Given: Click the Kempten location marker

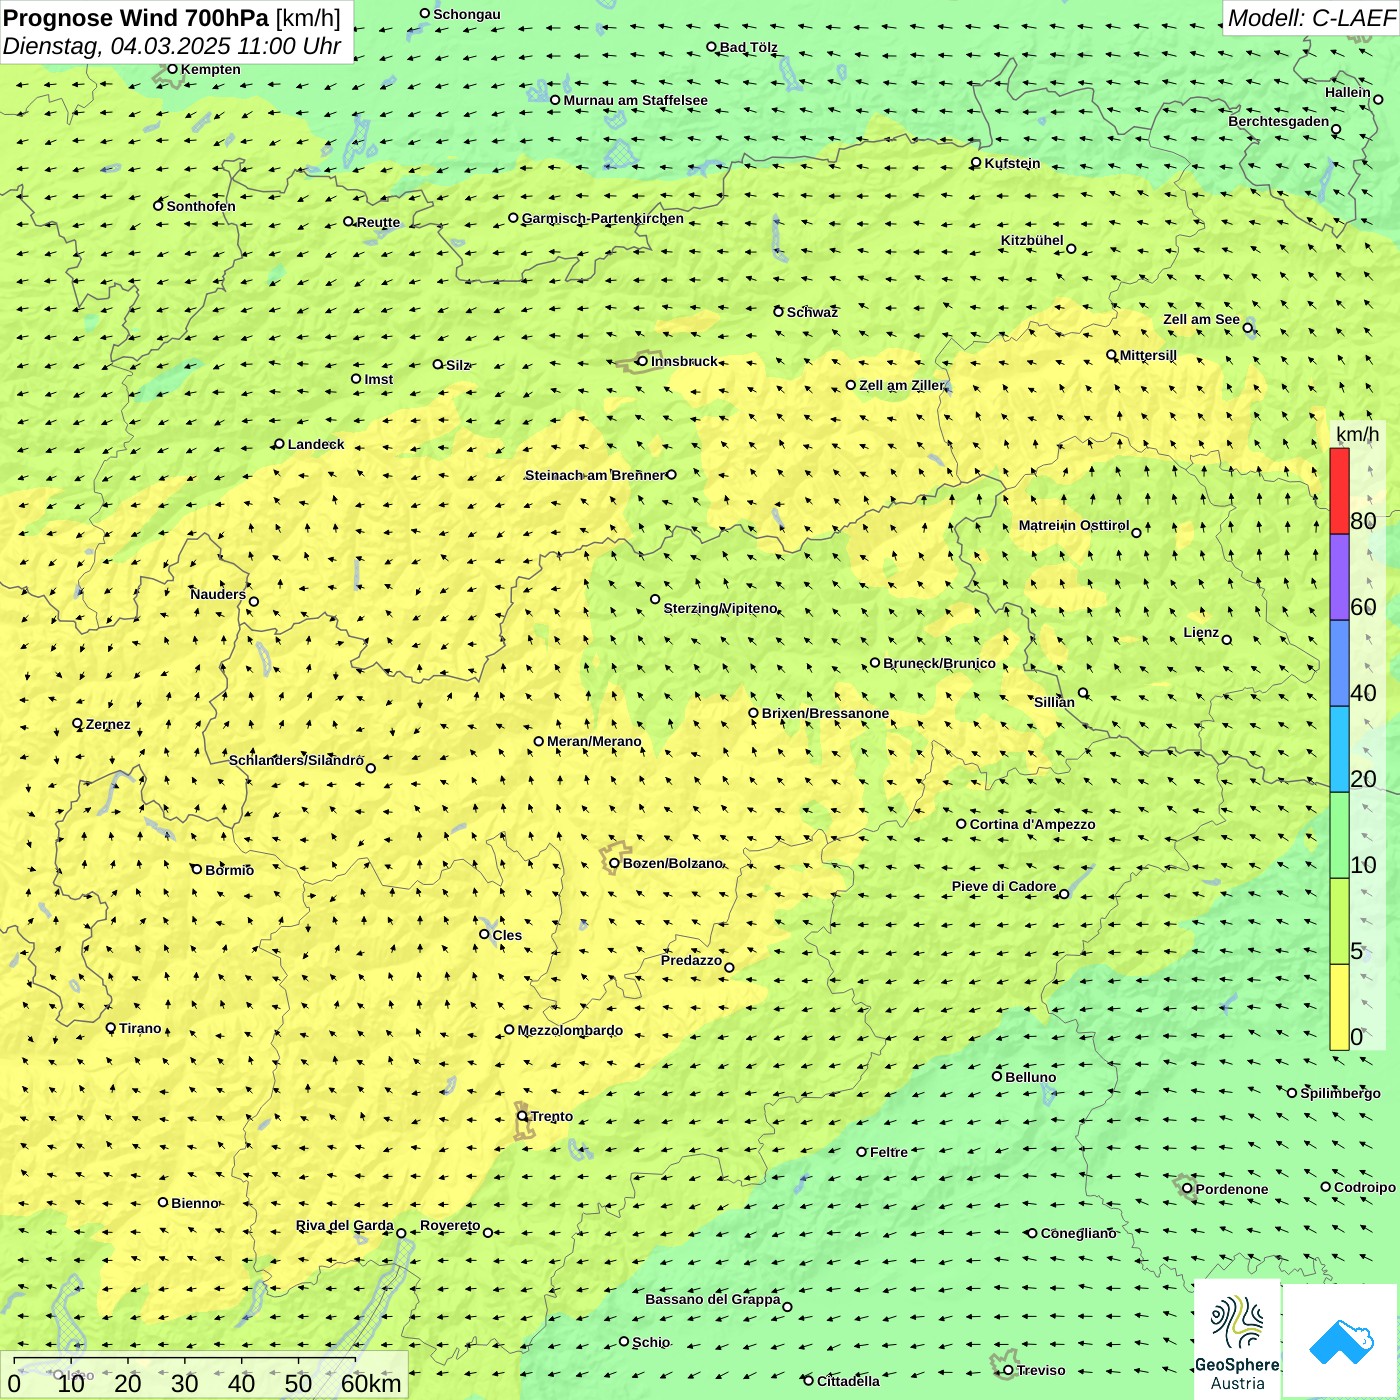Looking at the screenshot, I should (172, 69).
